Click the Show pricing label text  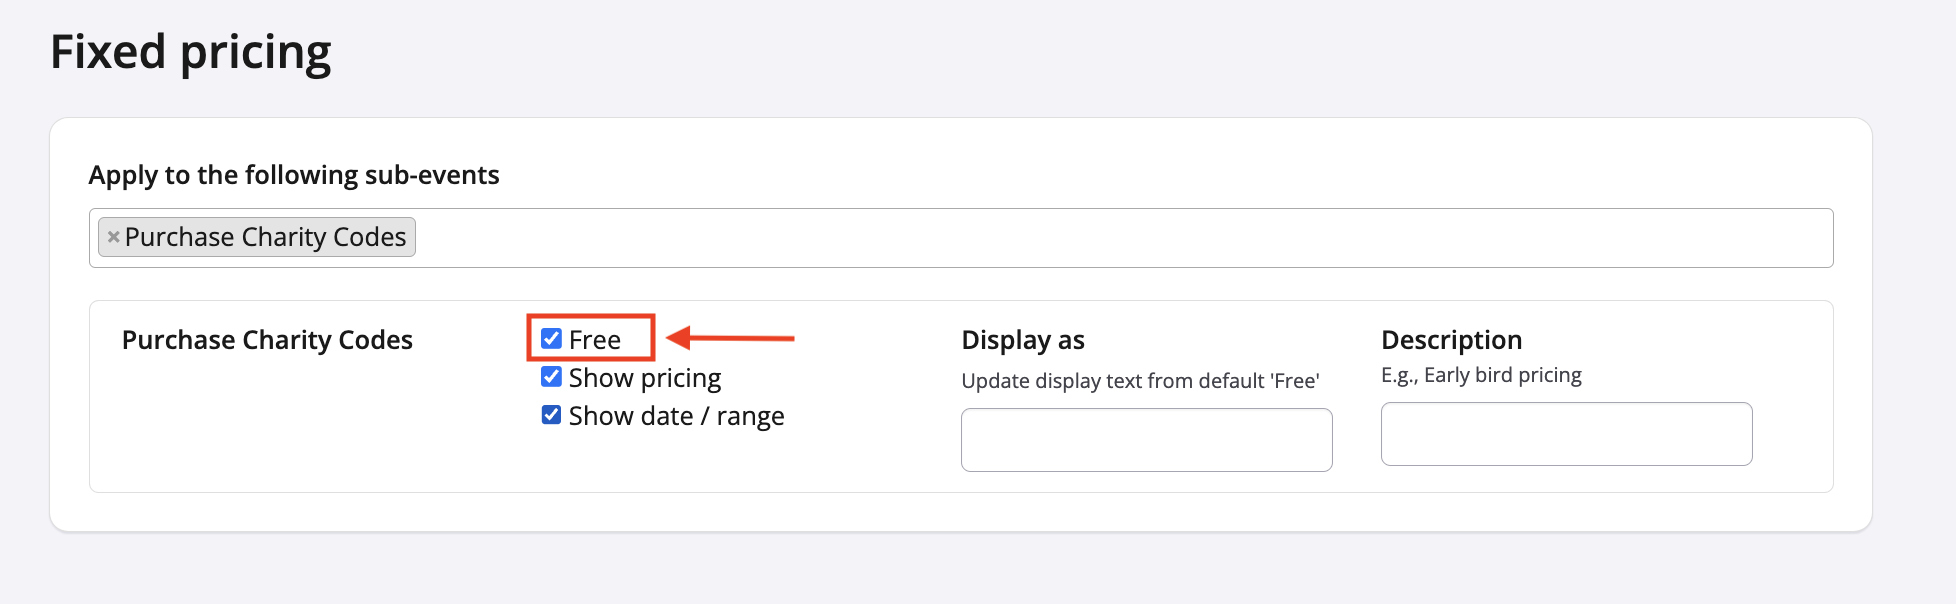click(645, 378)
